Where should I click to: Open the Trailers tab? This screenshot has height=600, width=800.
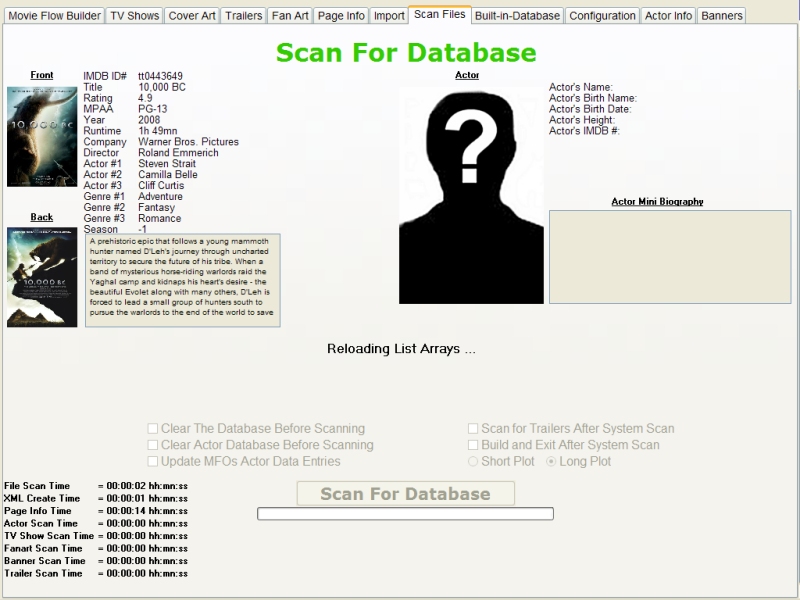tap(243, 16)
